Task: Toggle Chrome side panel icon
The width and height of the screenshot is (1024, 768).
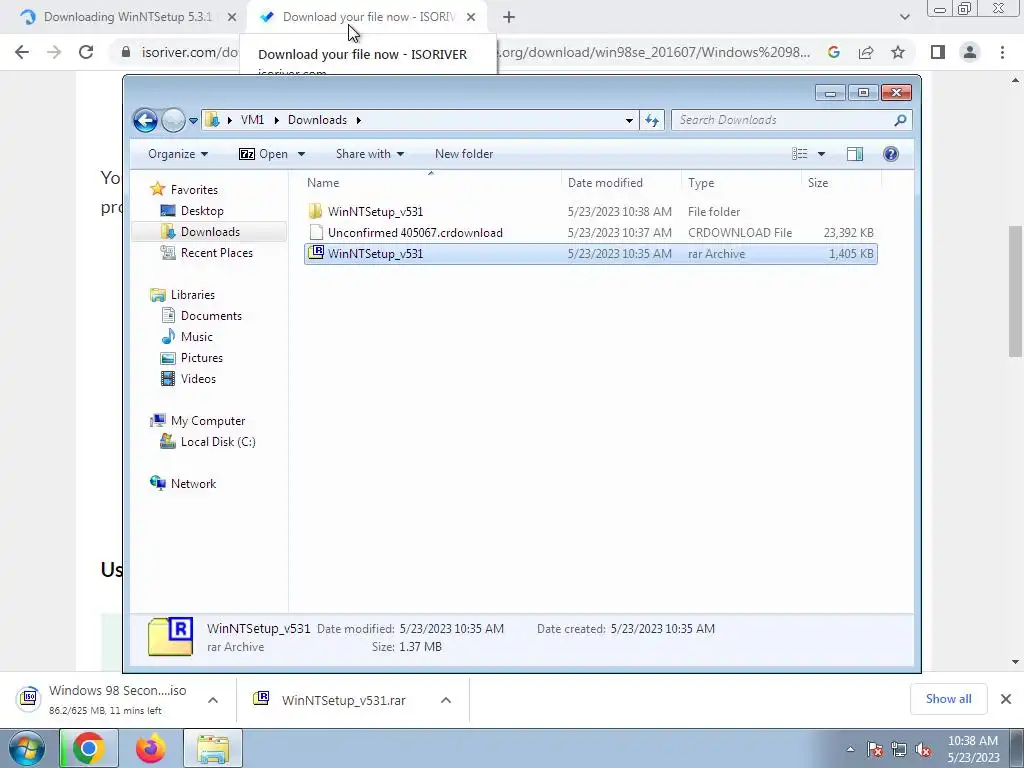Action: [x=938, y=52]
